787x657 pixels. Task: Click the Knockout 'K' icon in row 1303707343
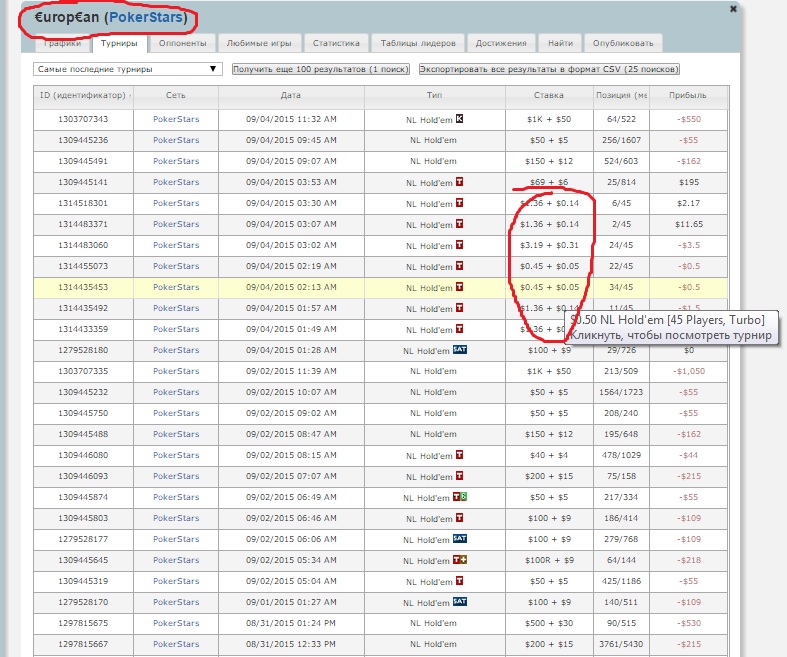click(459, 119)
